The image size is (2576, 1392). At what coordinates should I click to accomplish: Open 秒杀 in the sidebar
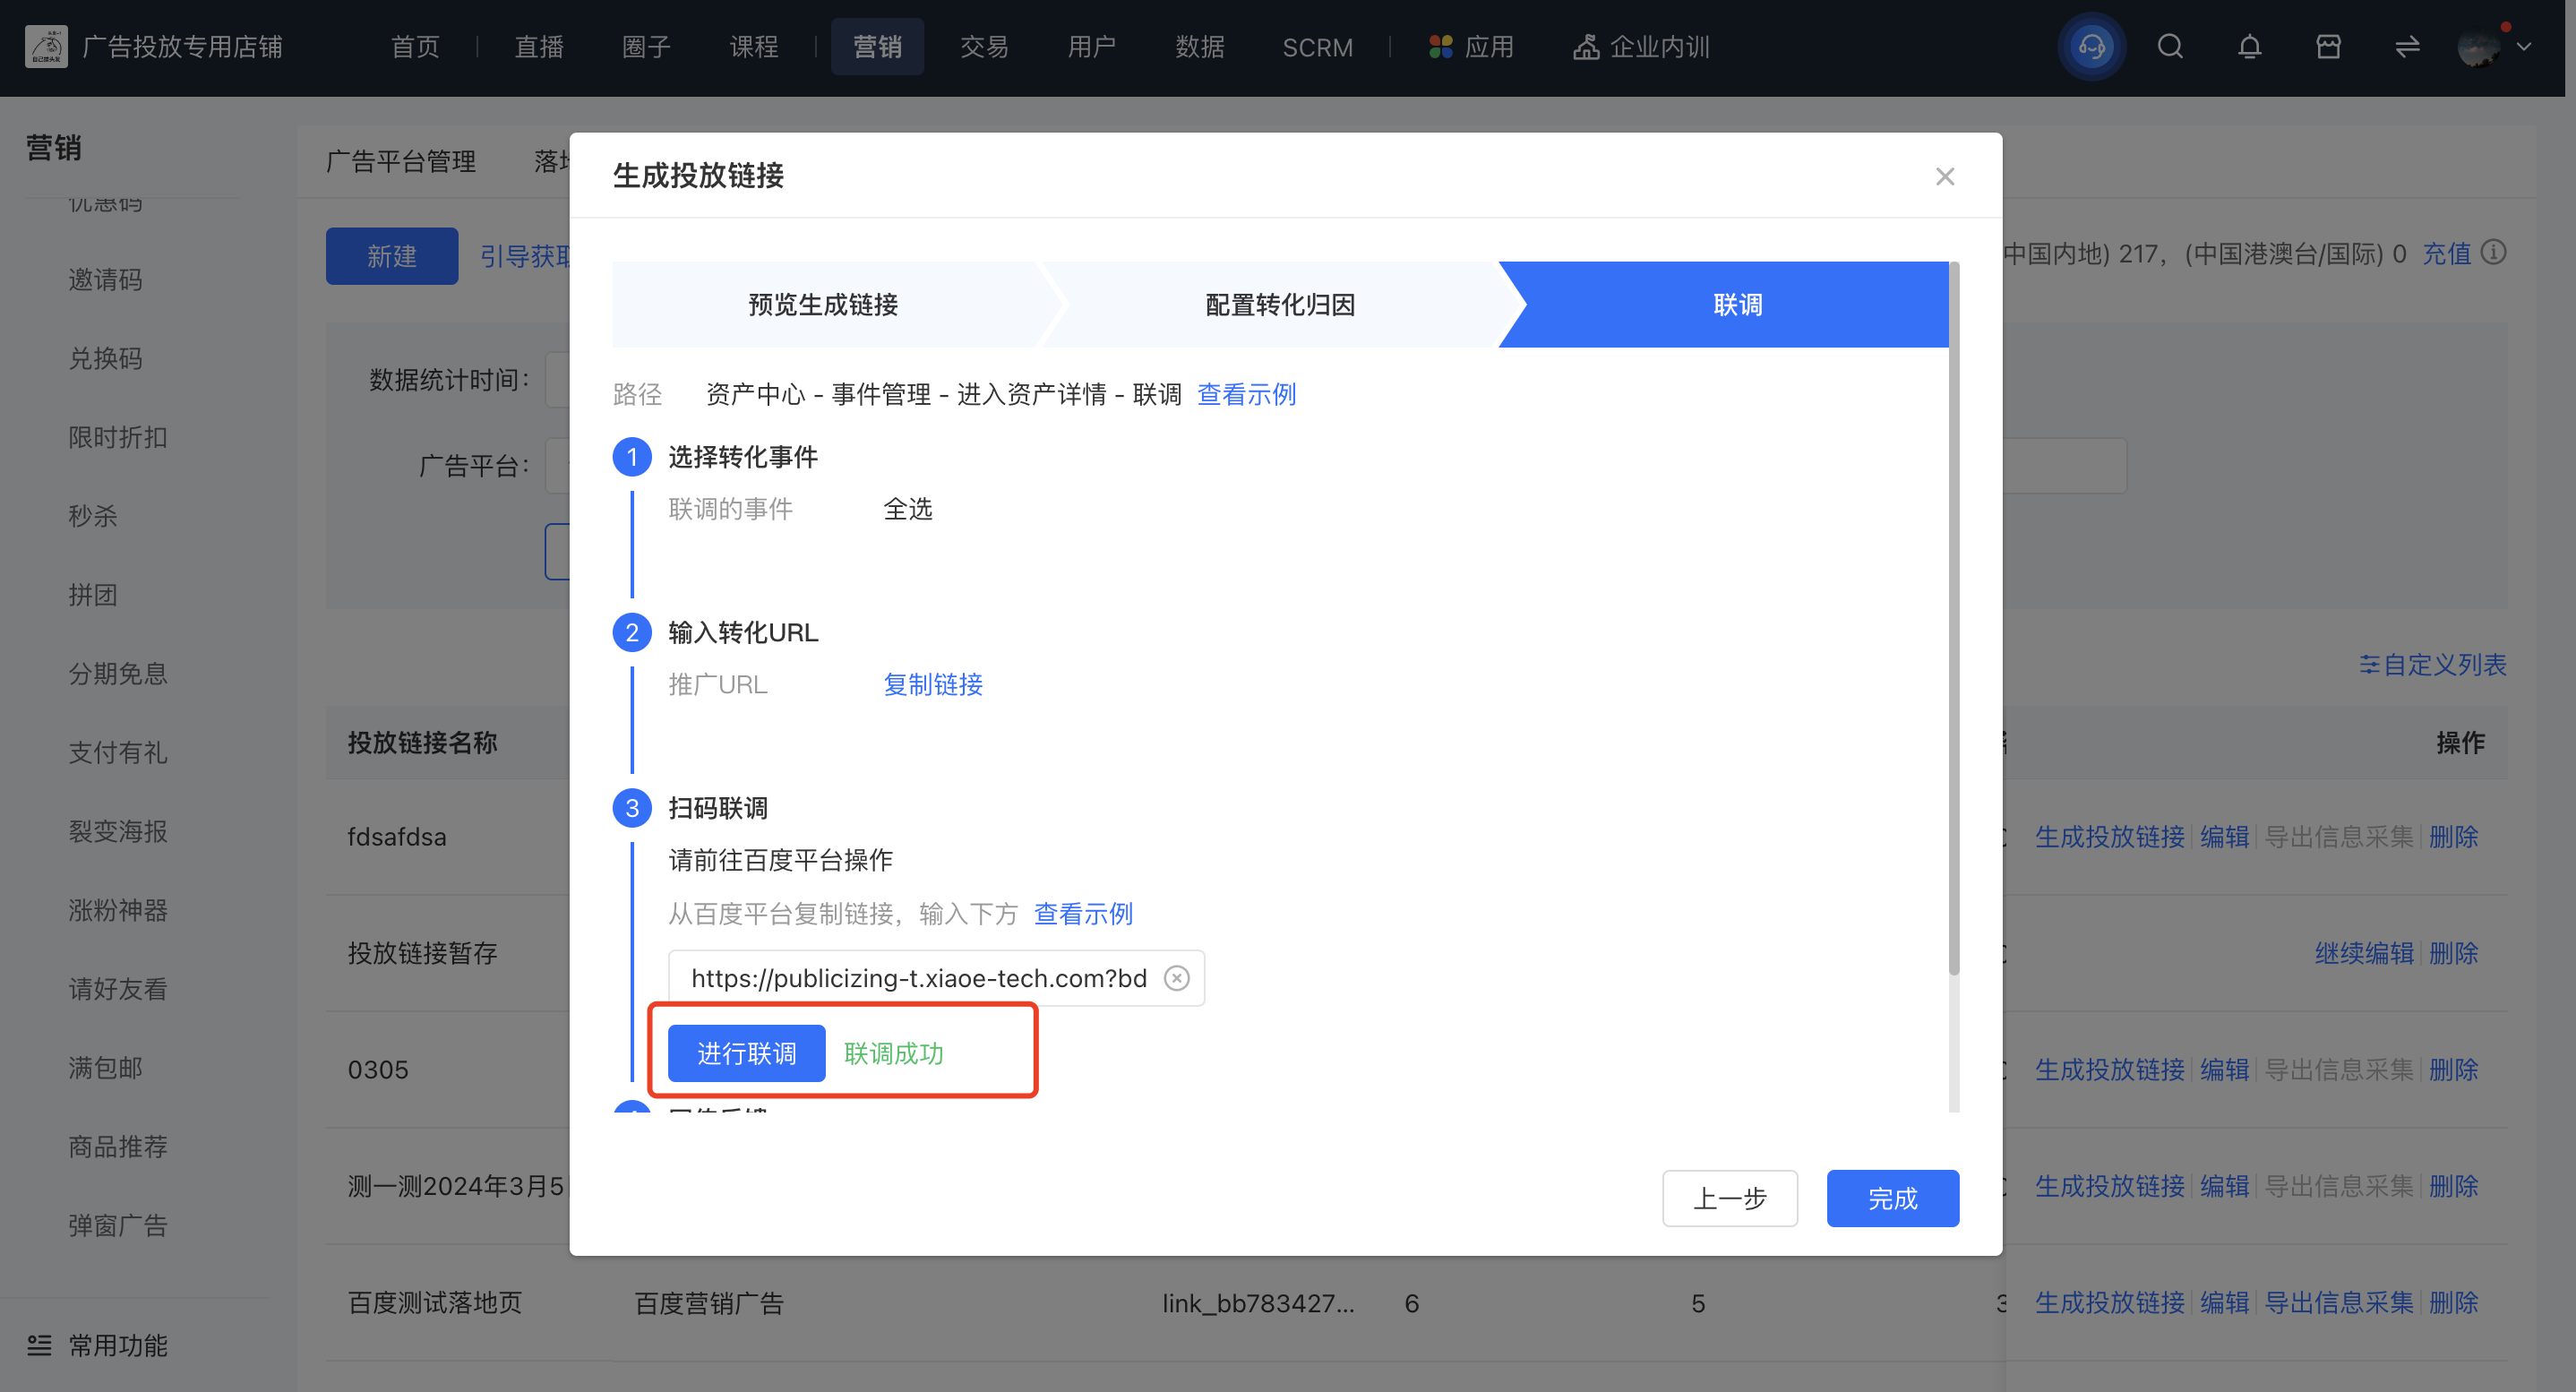click(92, 516)
